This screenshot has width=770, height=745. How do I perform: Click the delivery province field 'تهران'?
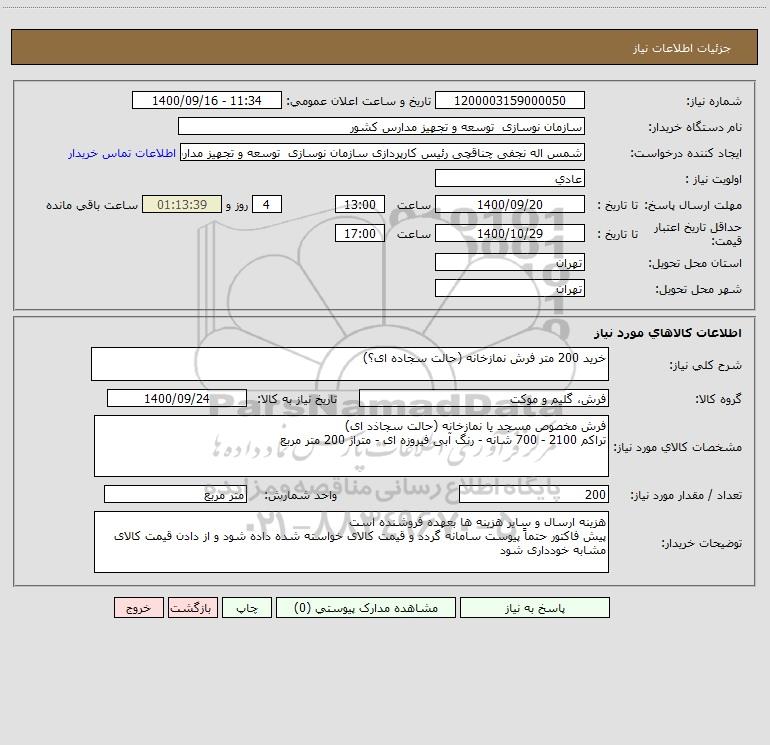[x=510, y=262]
